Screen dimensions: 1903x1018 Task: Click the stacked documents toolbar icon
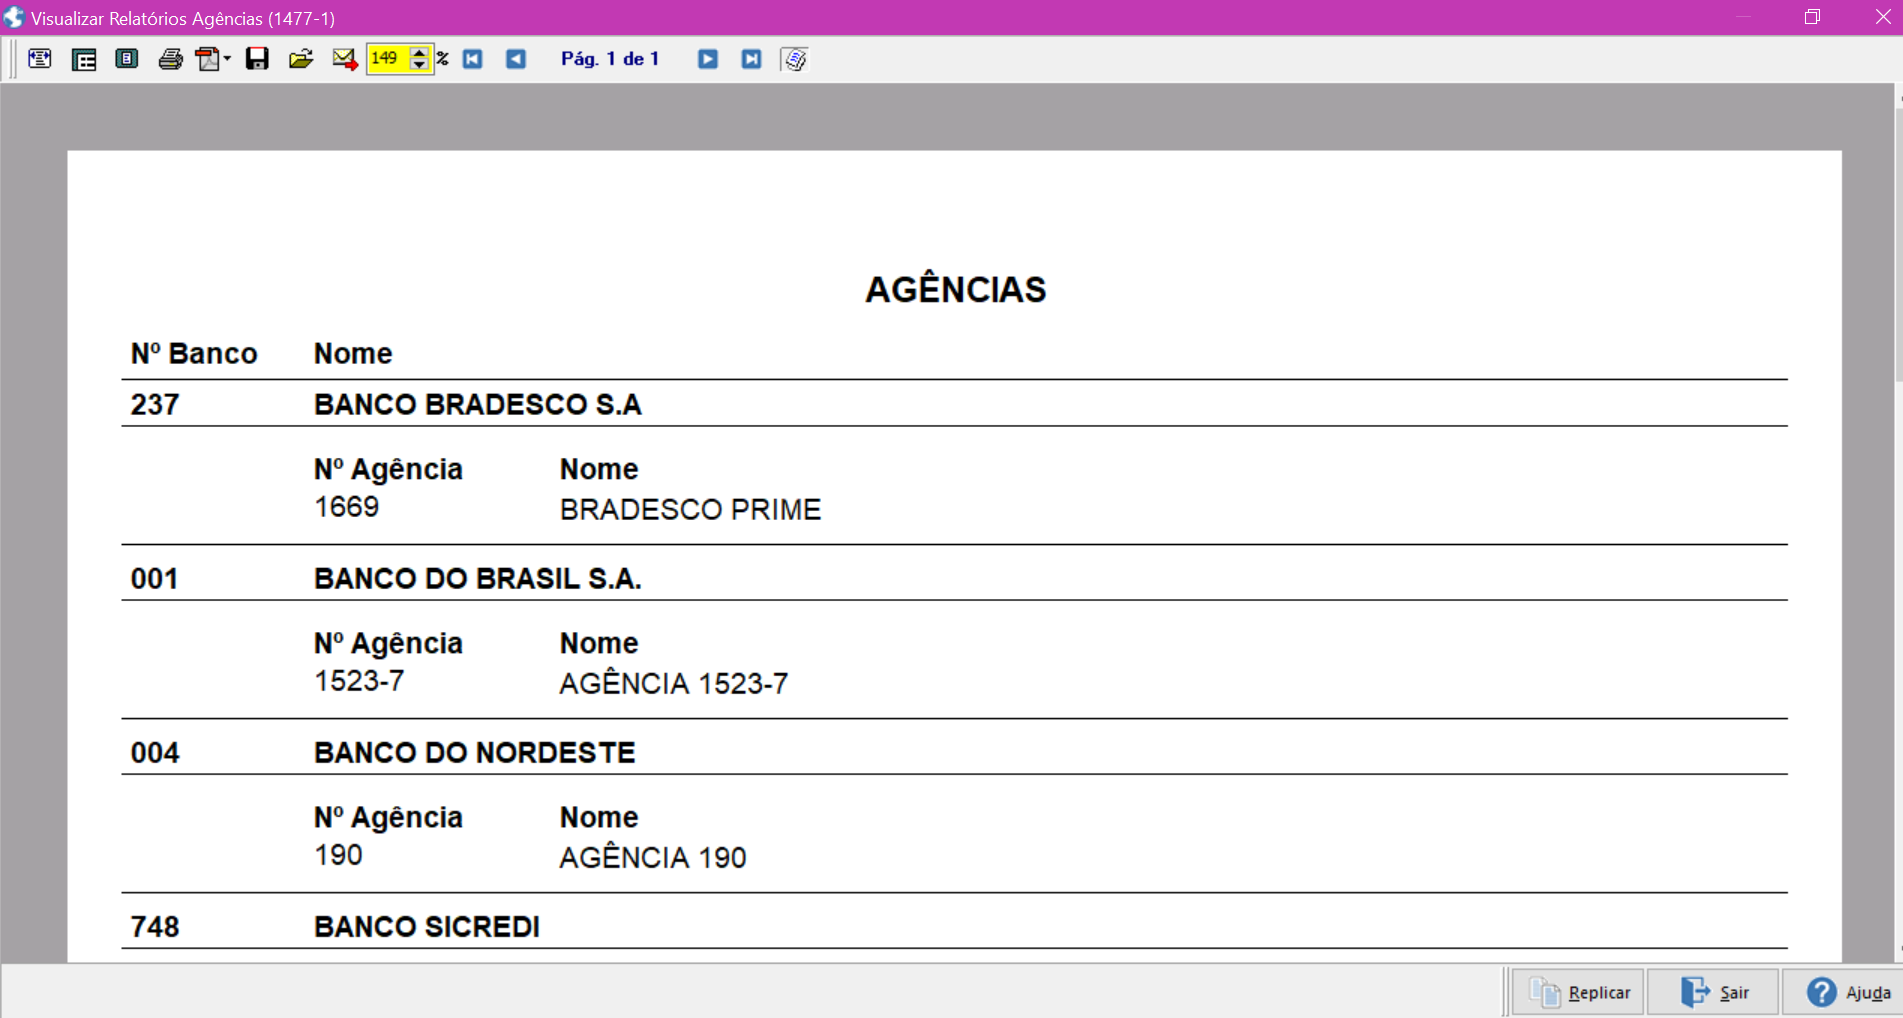click(x=795, y=59)
